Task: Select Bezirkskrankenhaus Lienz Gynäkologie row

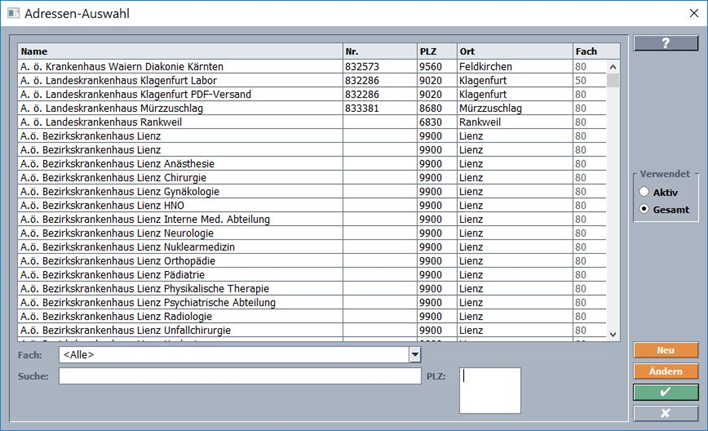Action: point(312,191)
